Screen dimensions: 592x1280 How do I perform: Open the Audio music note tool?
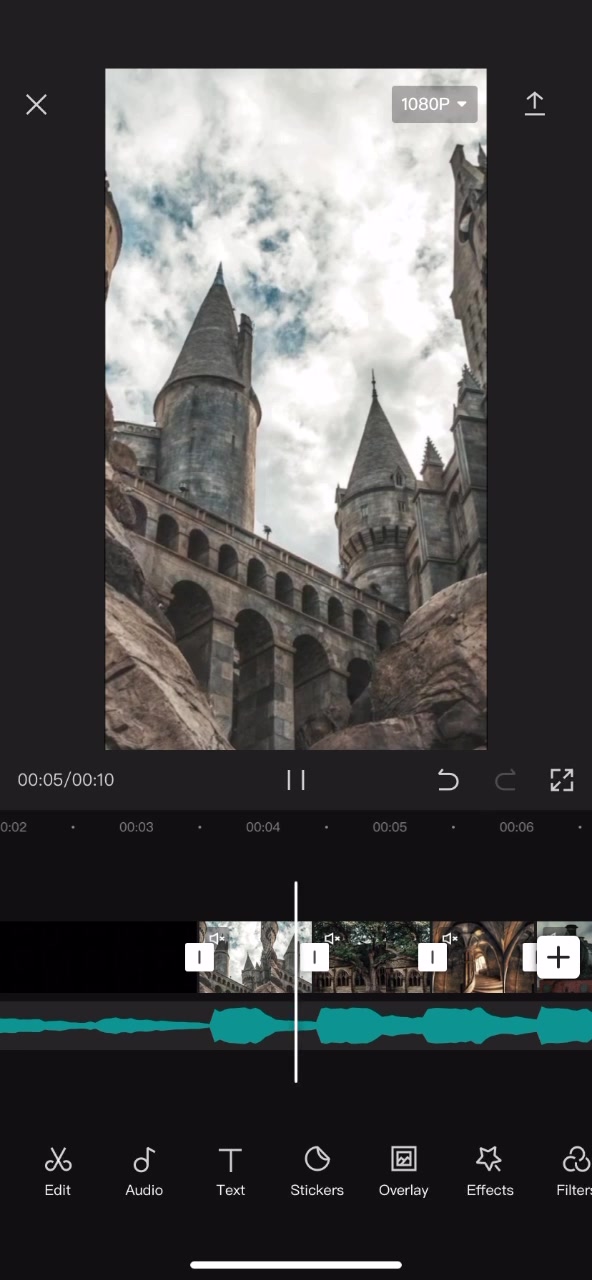click(144, 1171)
